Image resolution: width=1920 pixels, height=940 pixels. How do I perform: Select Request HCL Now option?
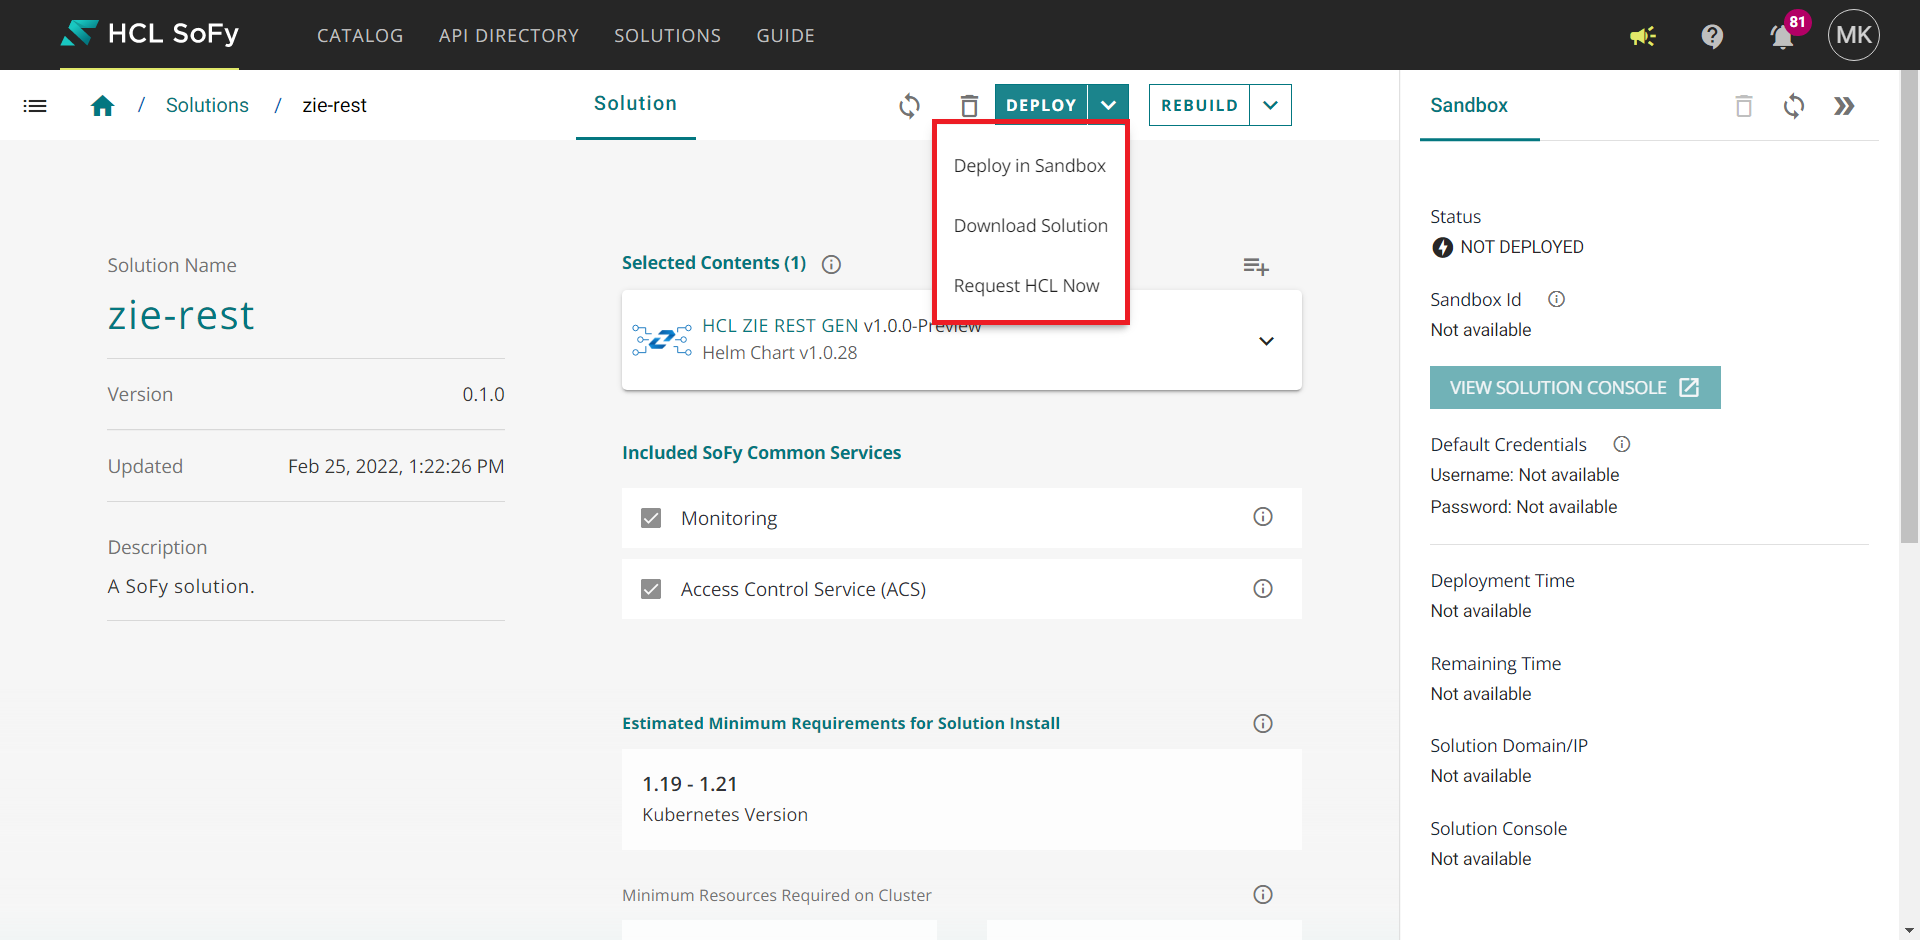1030,286
